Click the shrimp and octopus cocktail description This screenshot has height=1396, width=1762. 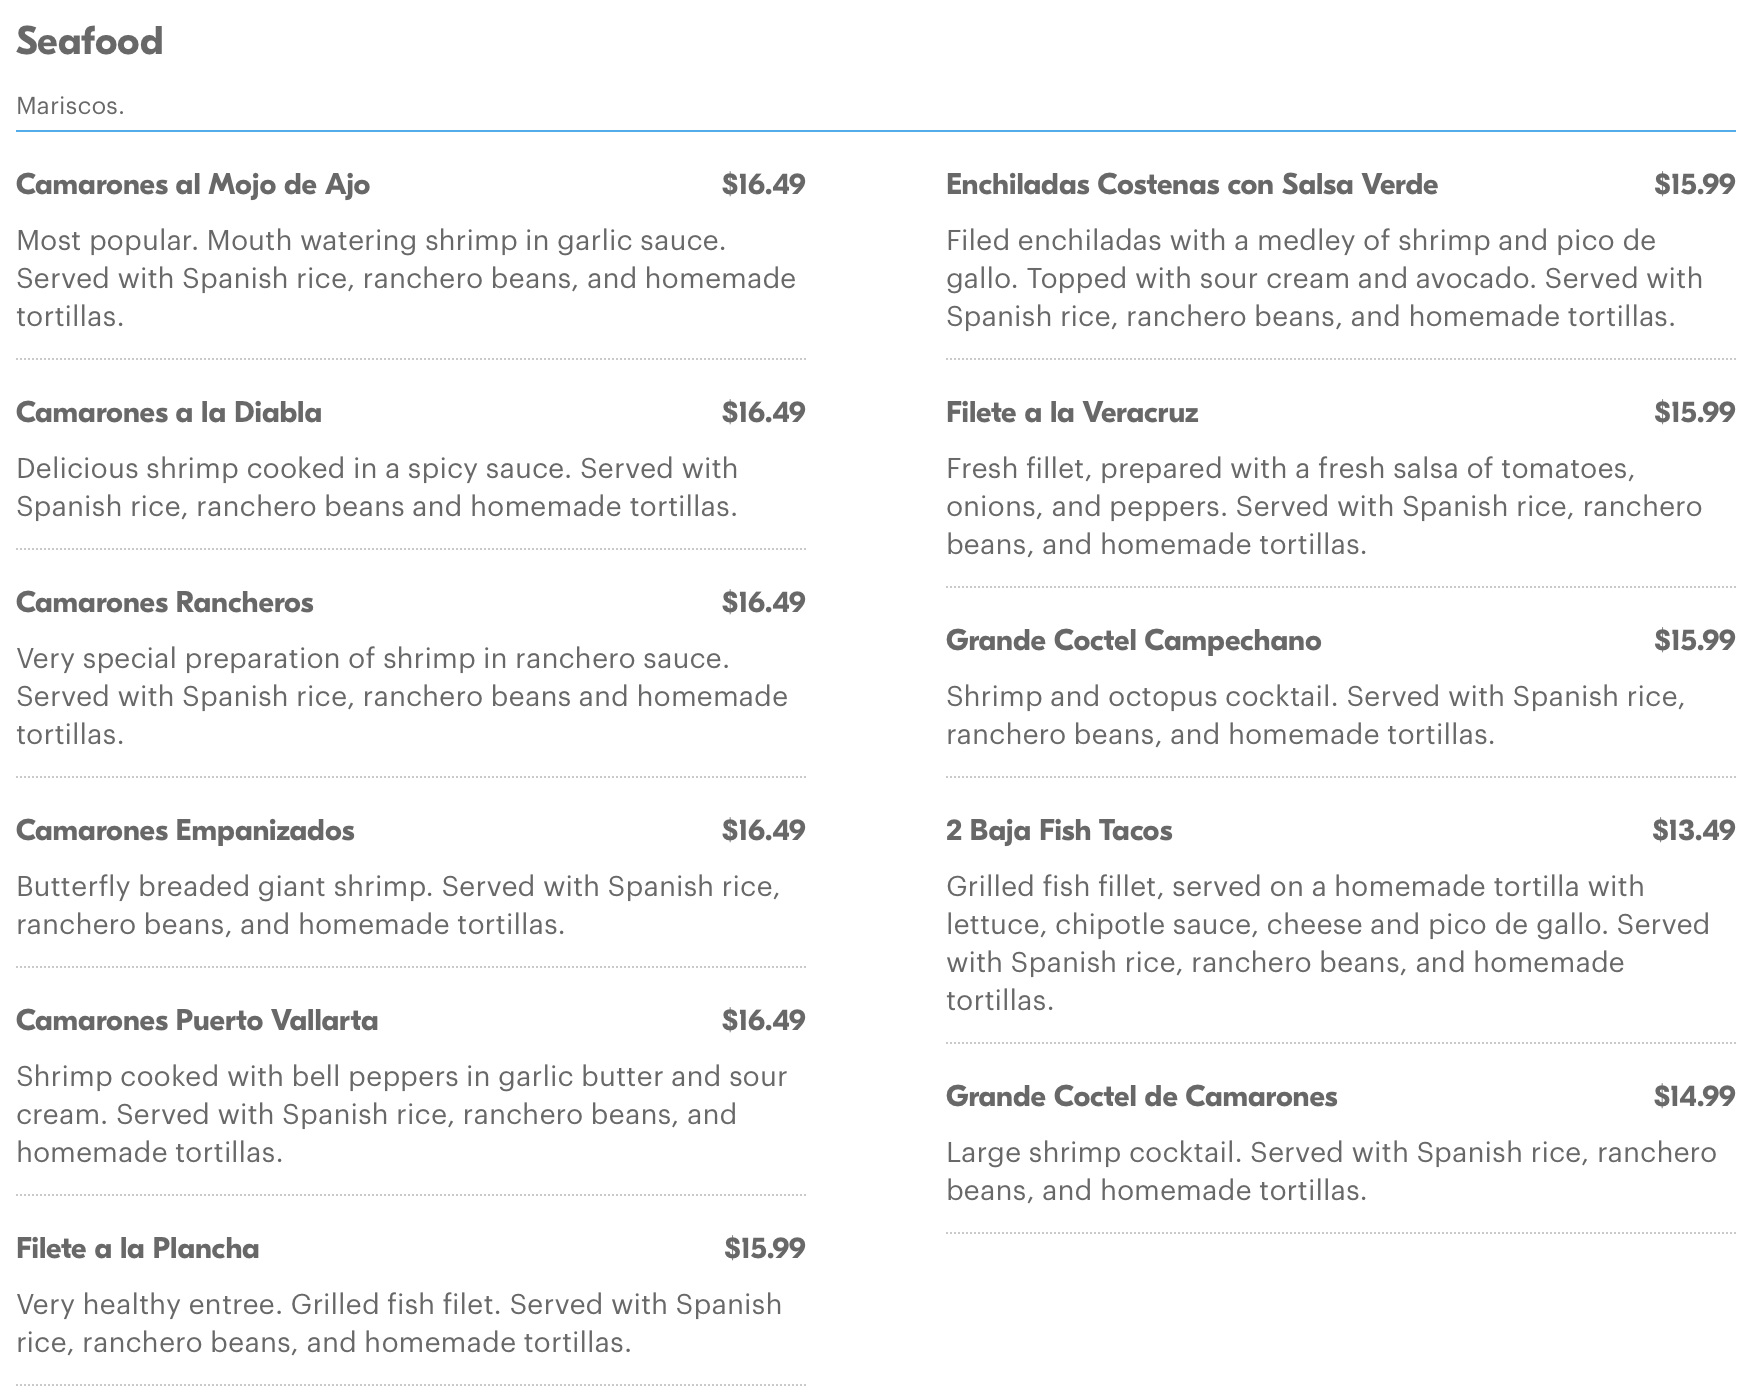[x=1315, y=715]
